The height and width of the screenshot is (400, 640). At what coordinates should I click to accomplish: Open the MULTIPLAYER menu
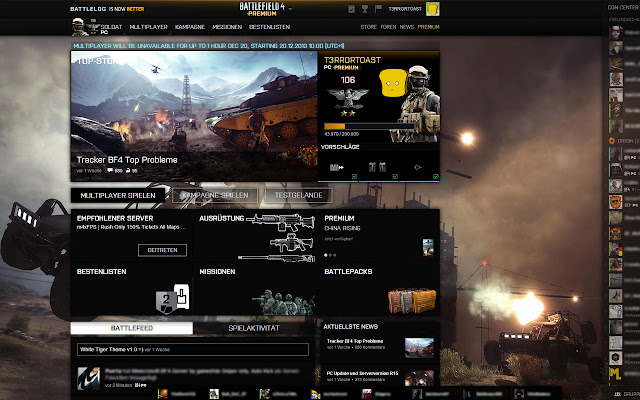[x=149, y=27]
